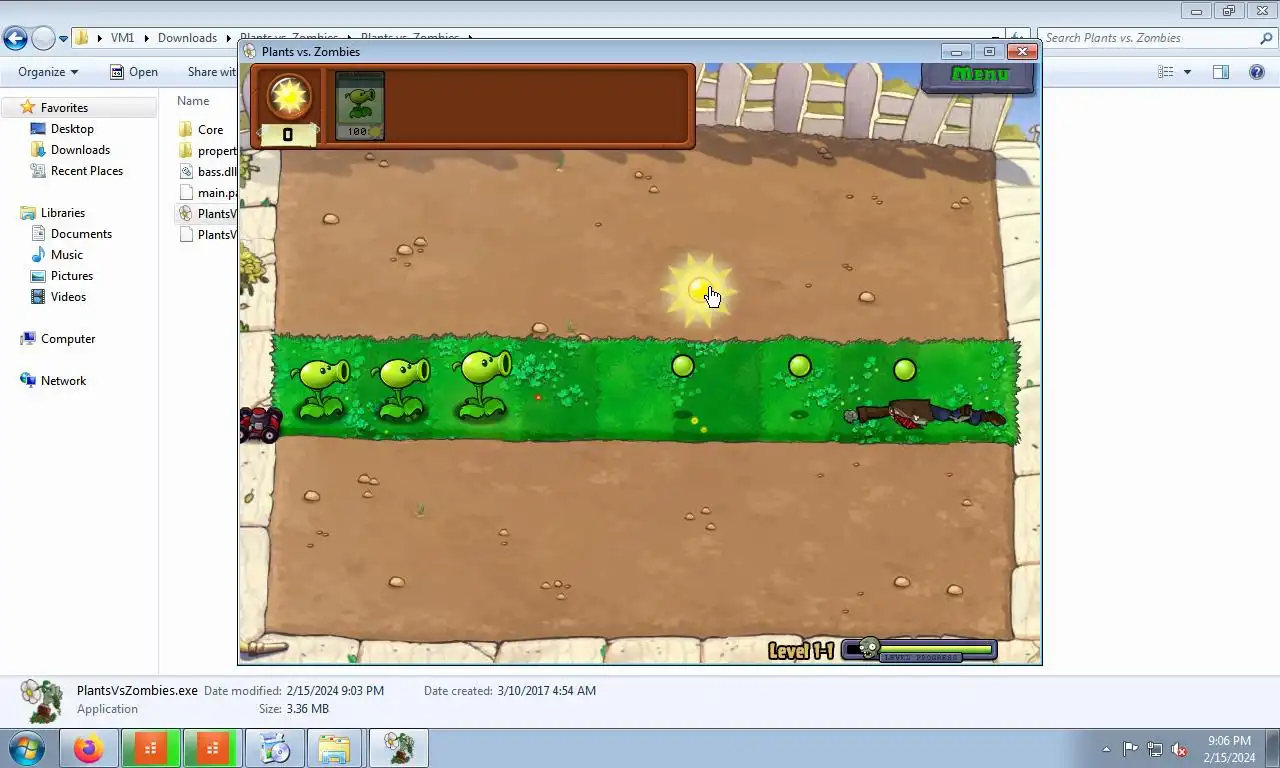Show hidden tray icons arrow
This screenshot has height=768, width=1280.
click(x=1106, y=749)
